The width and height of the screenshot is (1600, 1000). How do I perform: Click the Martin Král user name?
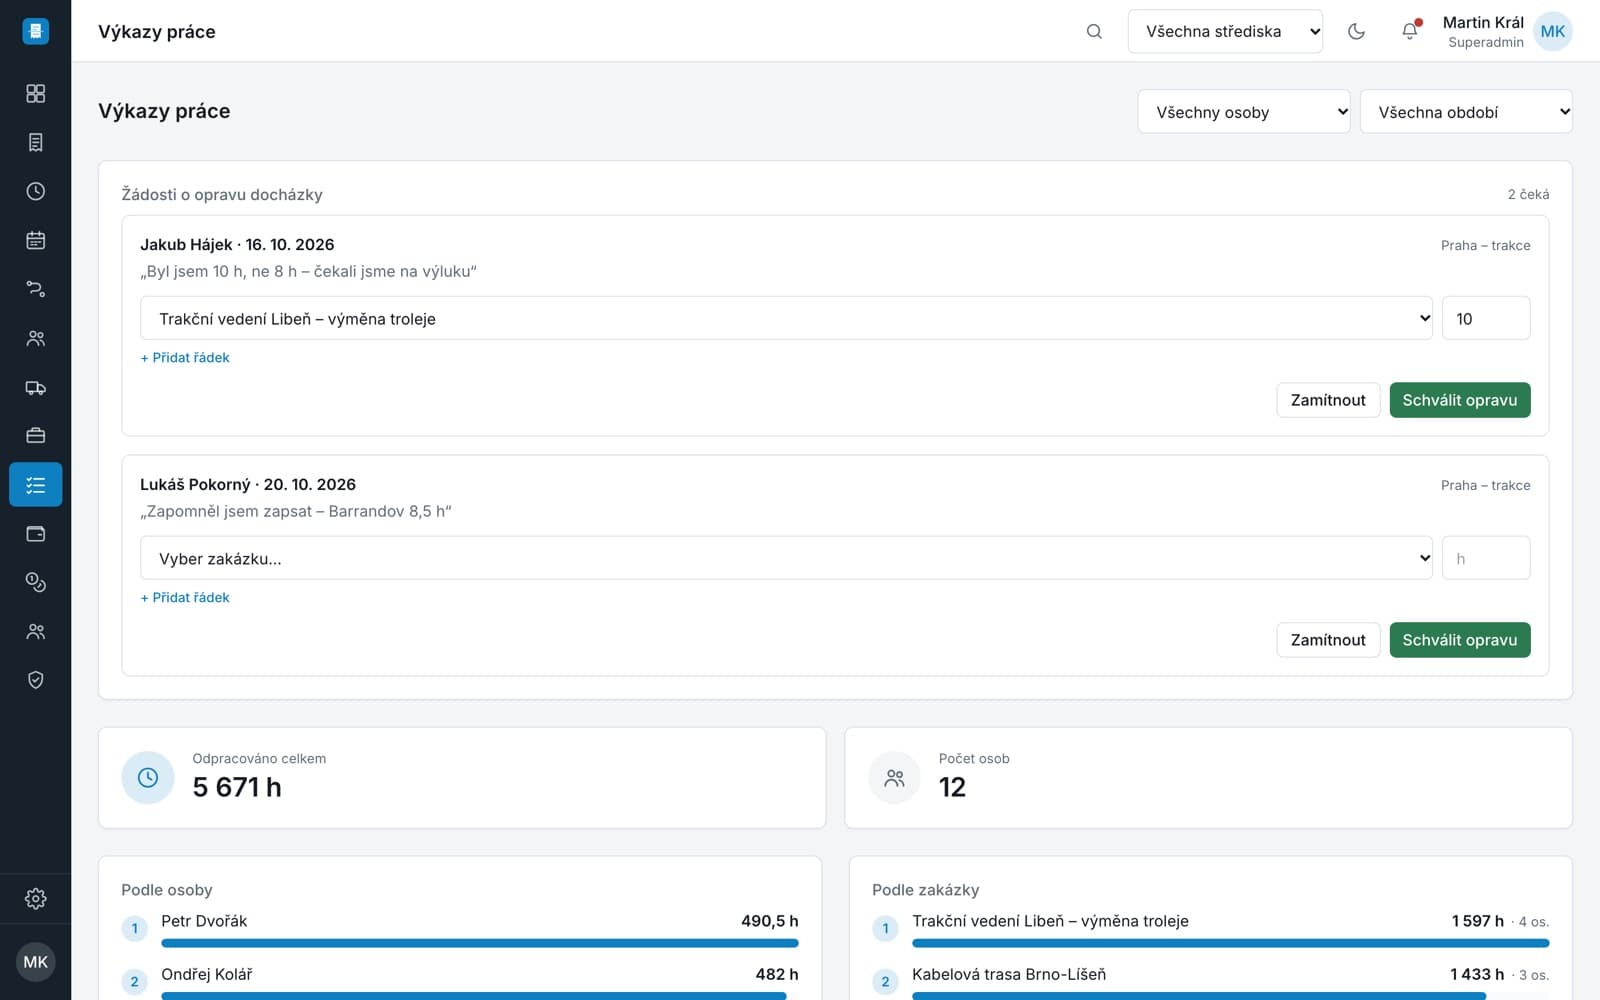(x=1483, y=22)
